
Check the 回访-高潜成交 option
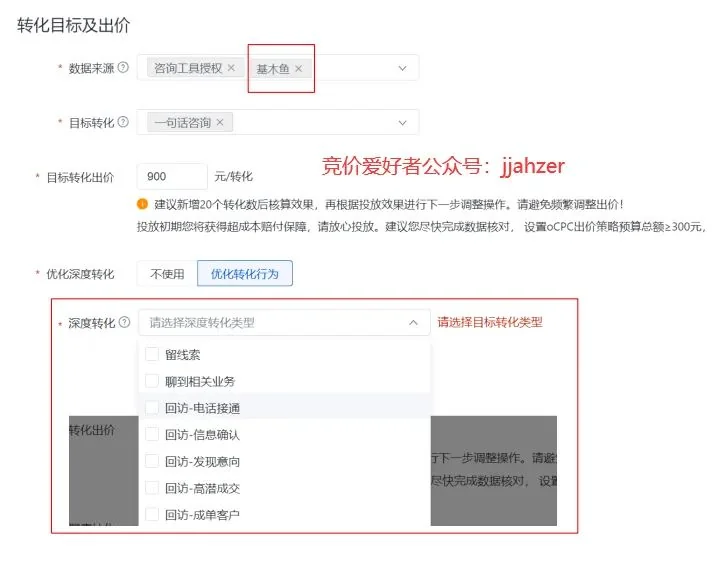click(152, 488)
